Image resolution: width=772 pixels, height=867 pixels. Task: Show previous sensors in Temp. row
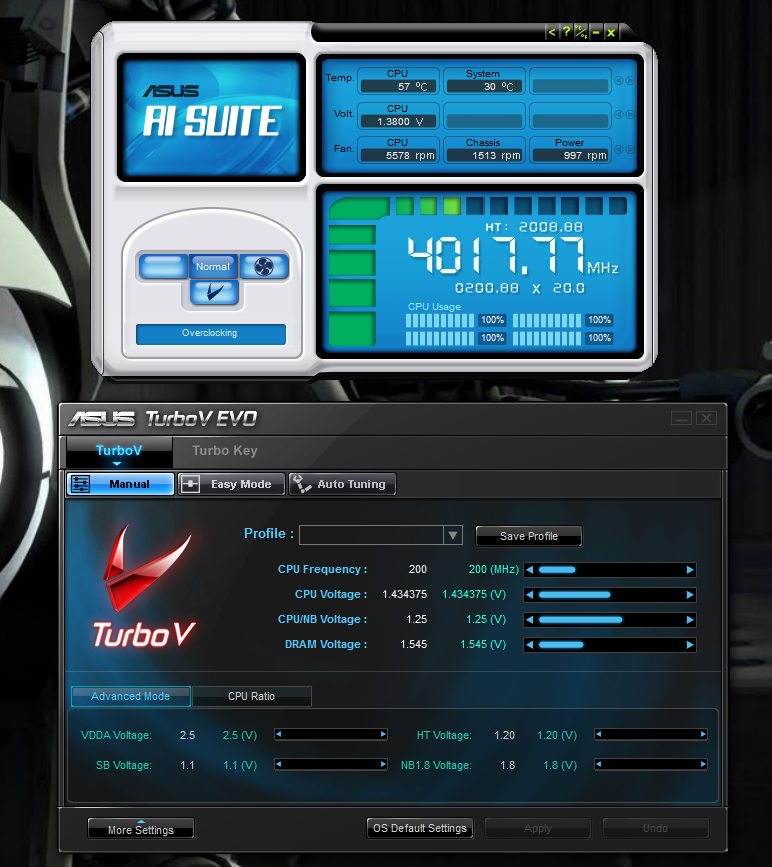click(x=619, y=80)
